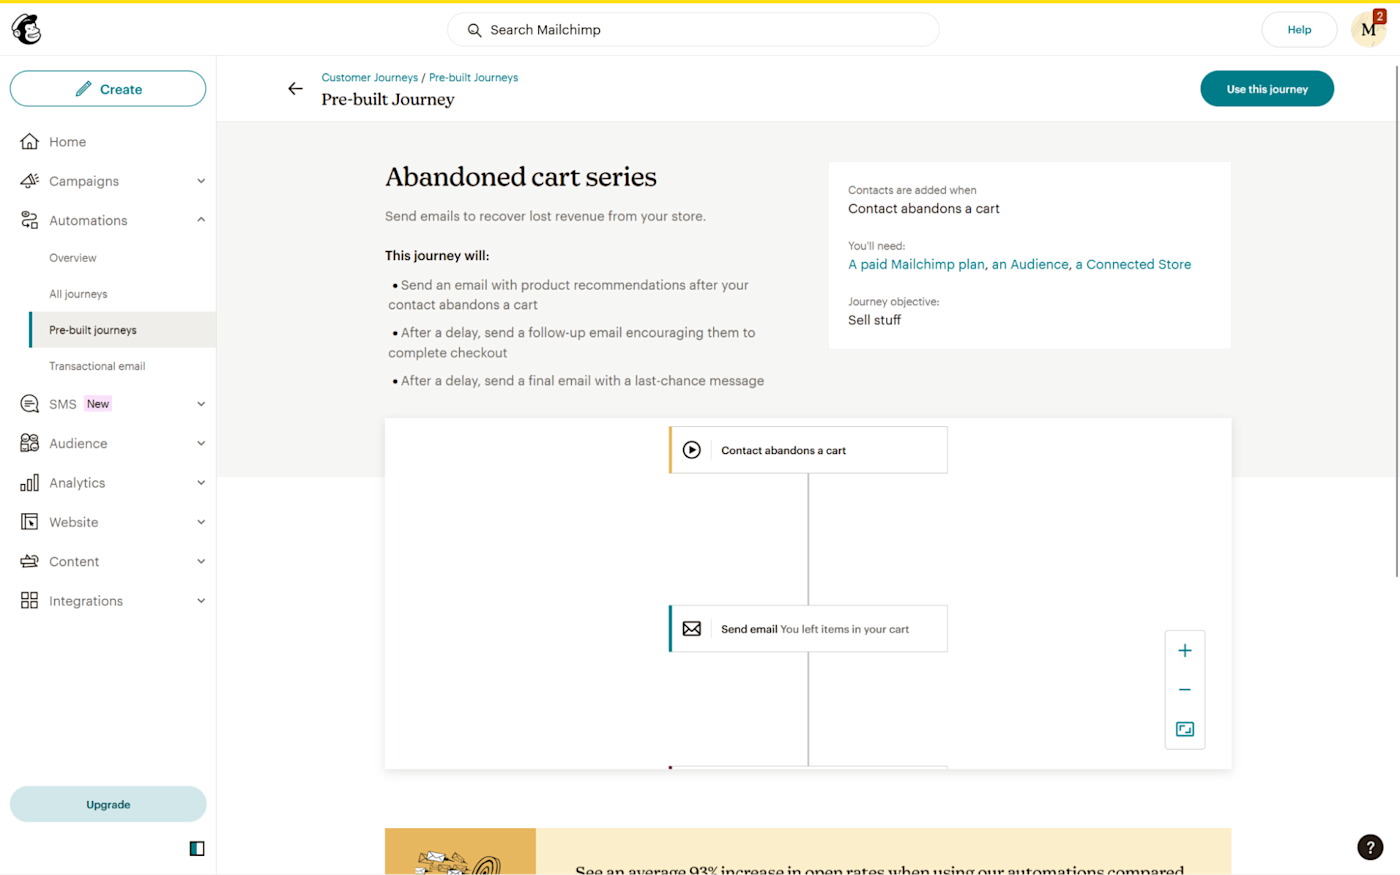Follow the an Audience link
The height and width of the screenshot is (875, 1400).
(1030, 264)
